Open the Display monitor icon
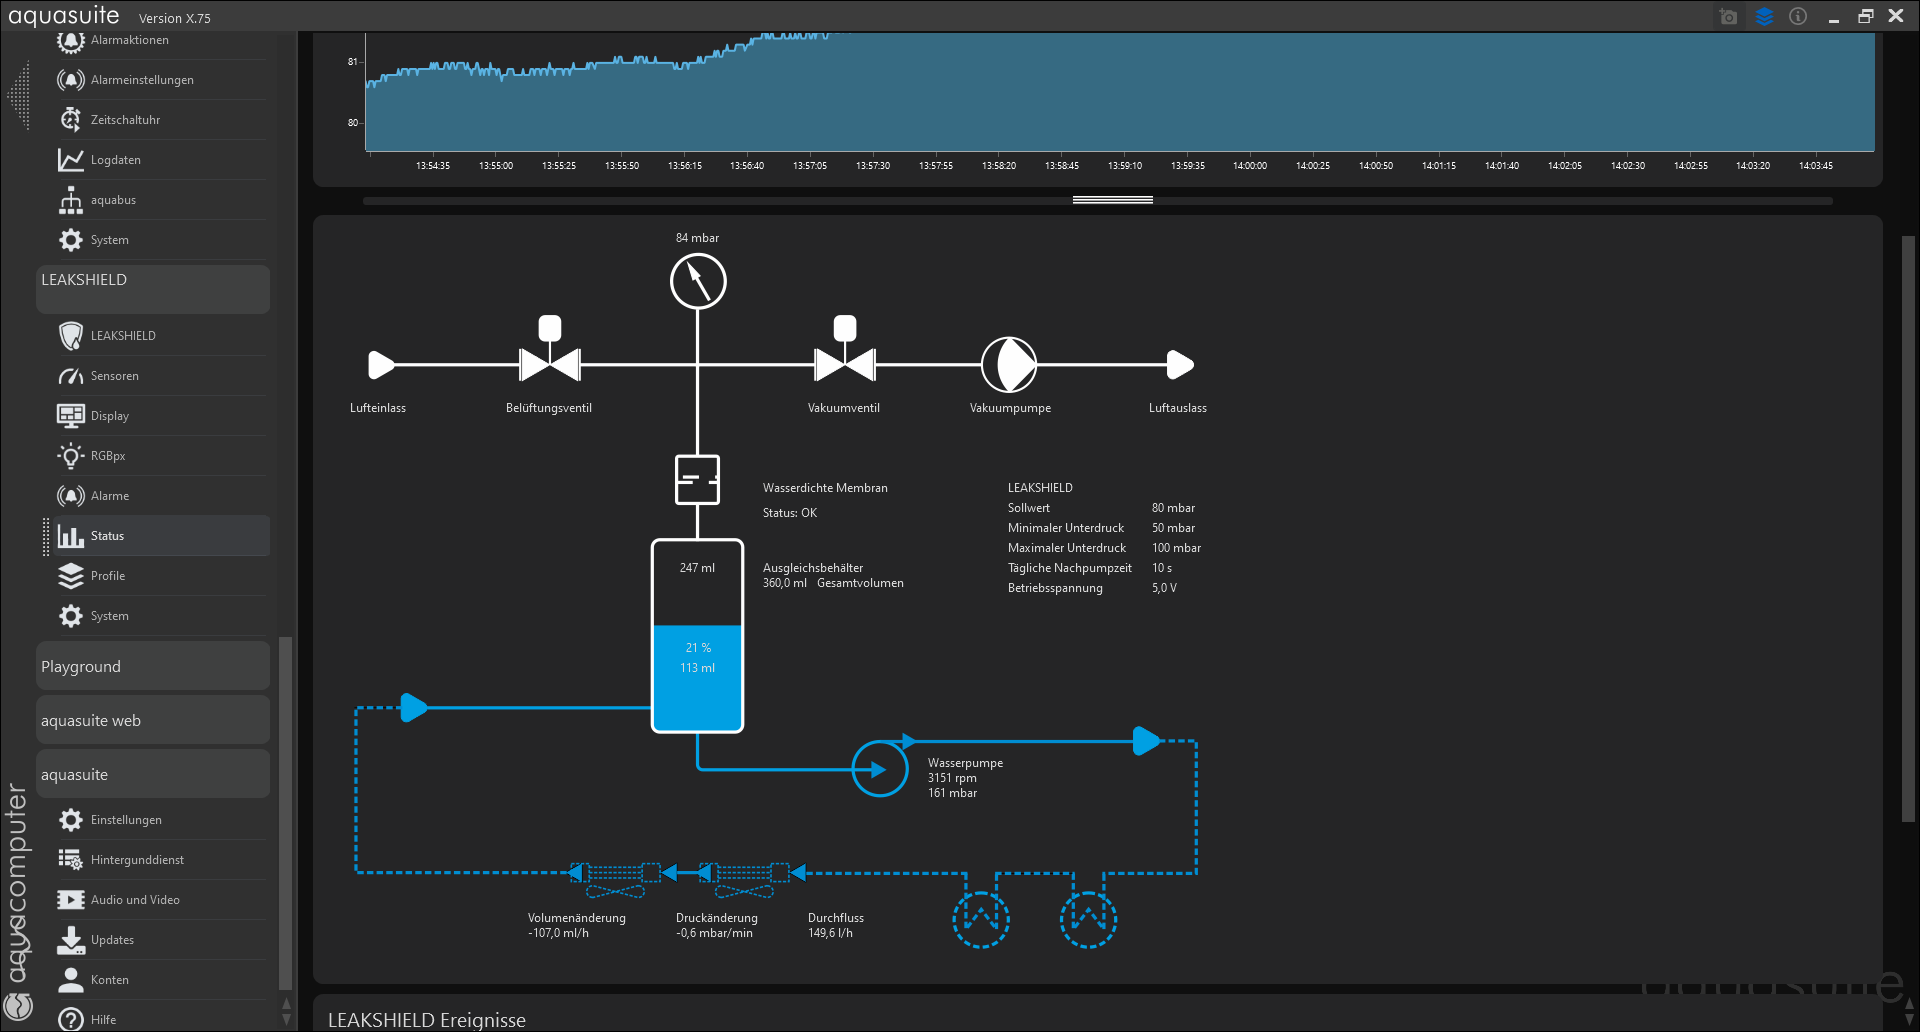This screenshot has width=1920, height=1032. click(x=70, y=416)
